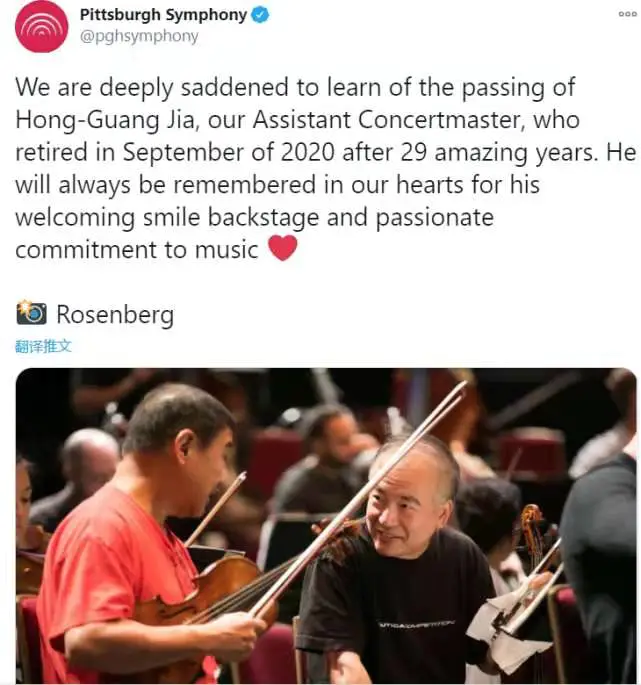Image resolution: width=641 pixels, height=685 pixels.
Task: Click the white lettering on black t-shirt
Action: (416, 624)
